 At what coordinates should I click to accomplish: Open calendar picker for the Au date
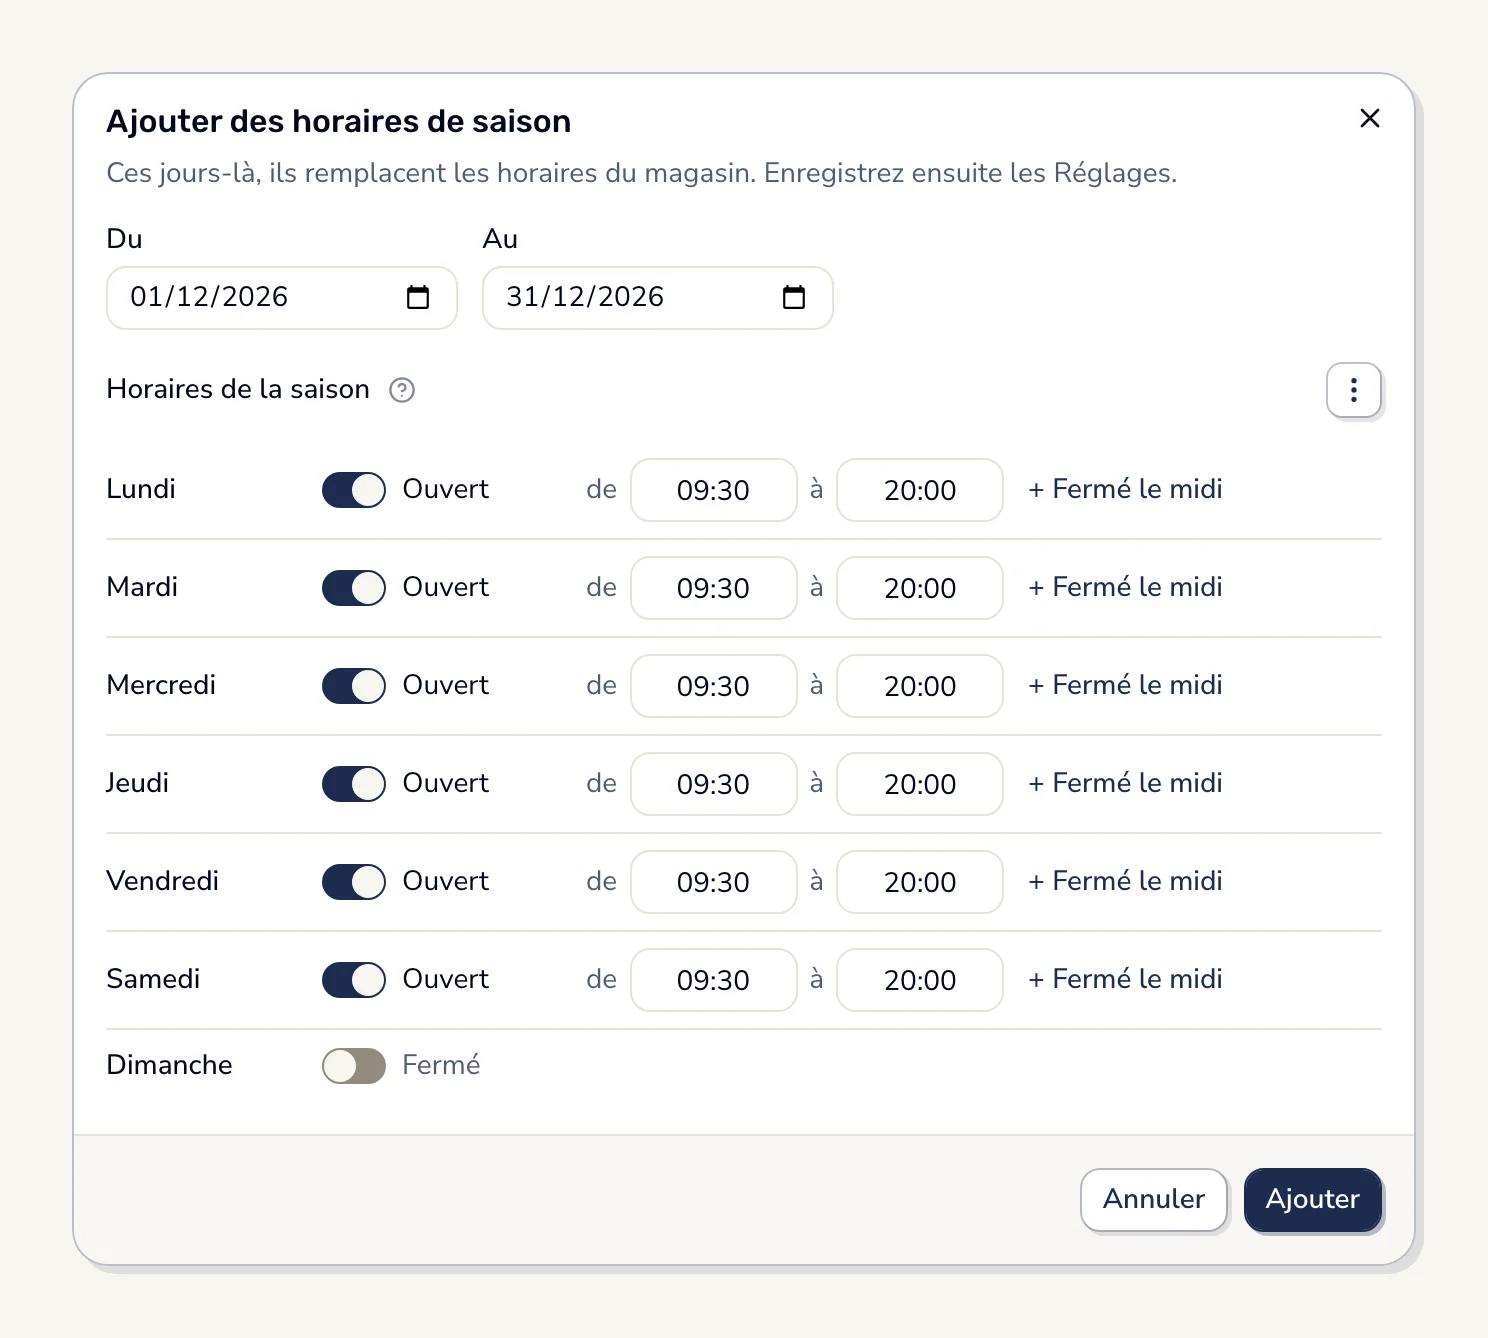(x=794, y=297)
